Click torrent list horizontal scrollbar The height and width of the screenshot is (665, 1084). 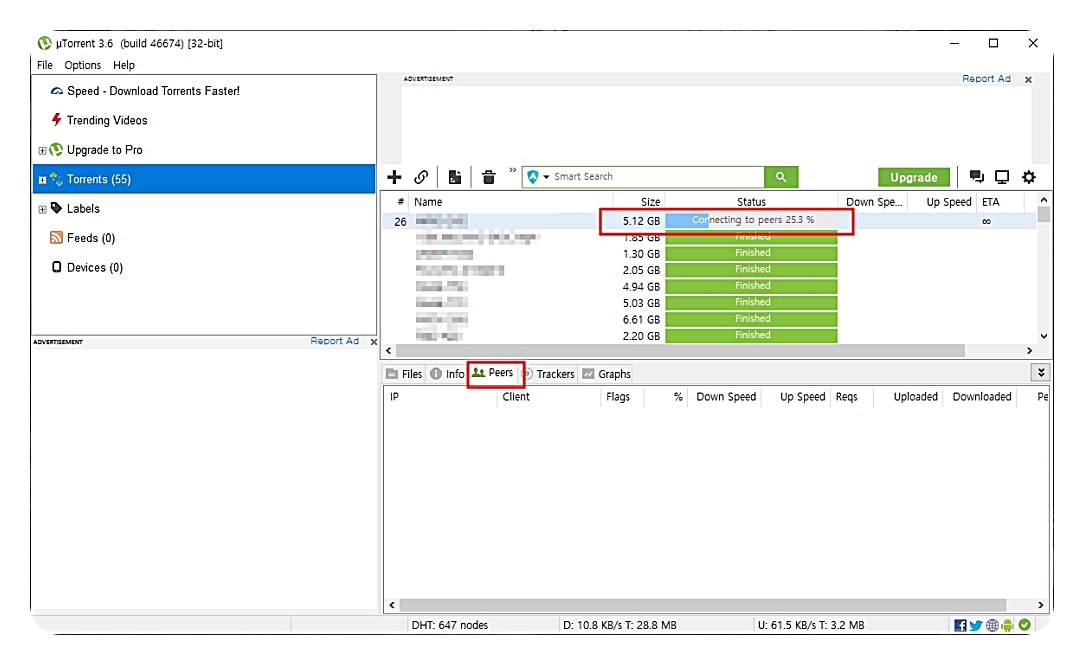click(682, 350)
